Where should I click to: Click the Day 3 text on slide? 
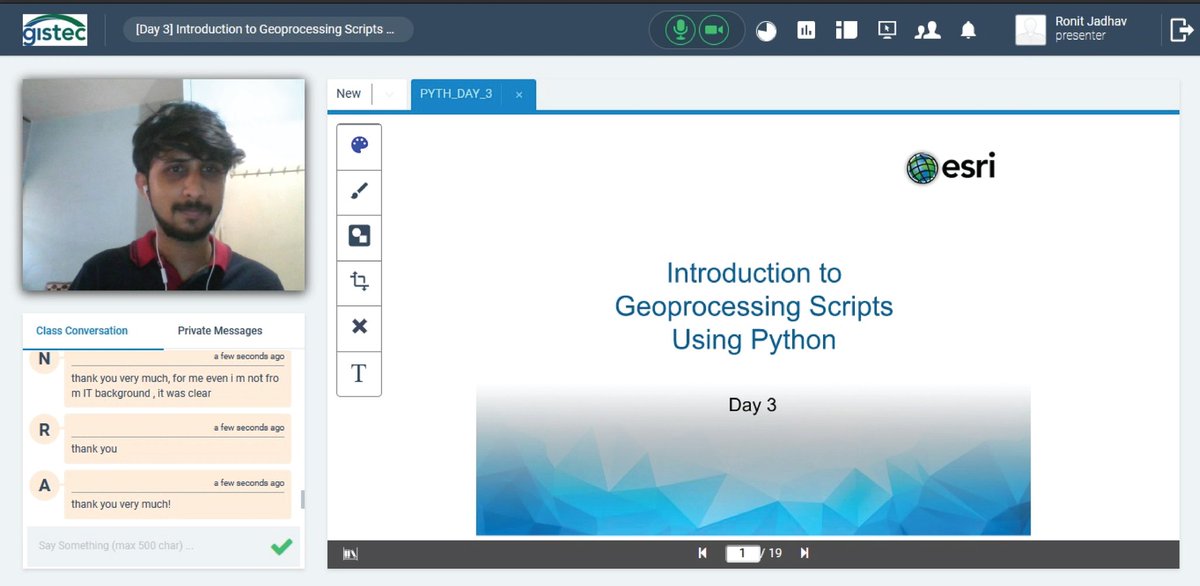[752, 405]
